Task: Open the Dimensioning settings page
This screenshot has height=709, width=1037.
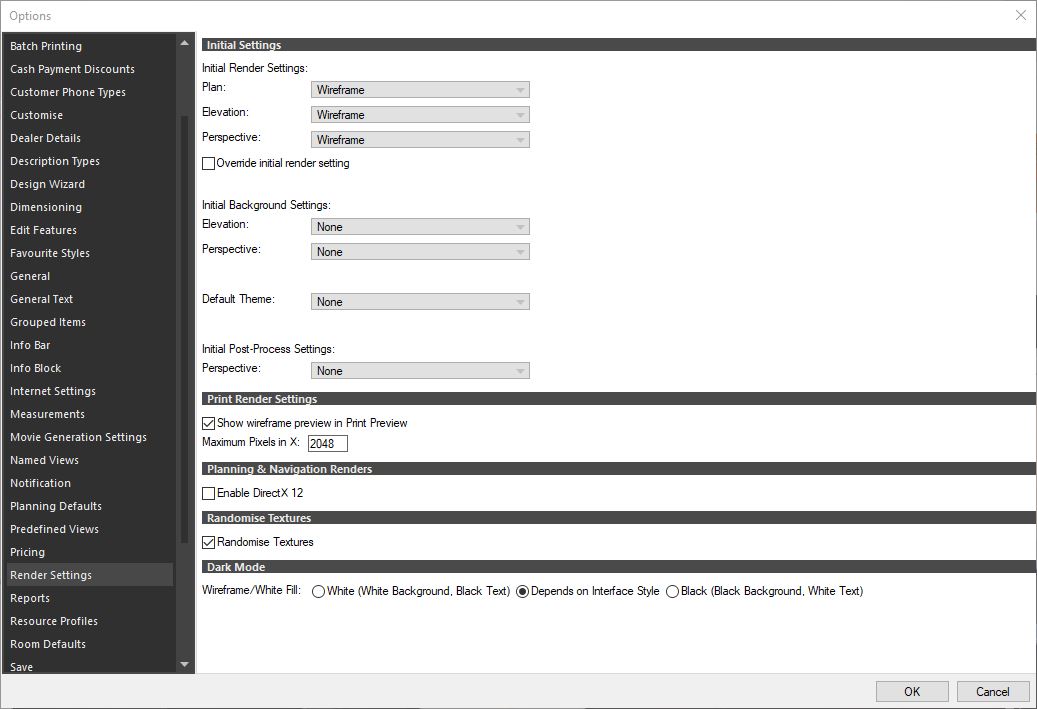Action: [x=46, y=206]
